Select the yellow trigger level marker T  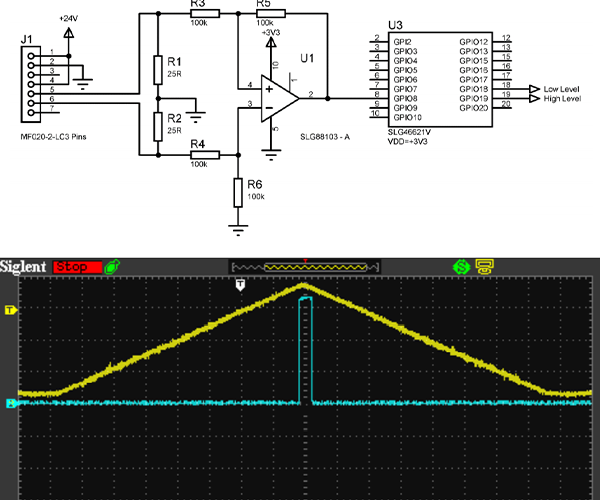[11, 310]
